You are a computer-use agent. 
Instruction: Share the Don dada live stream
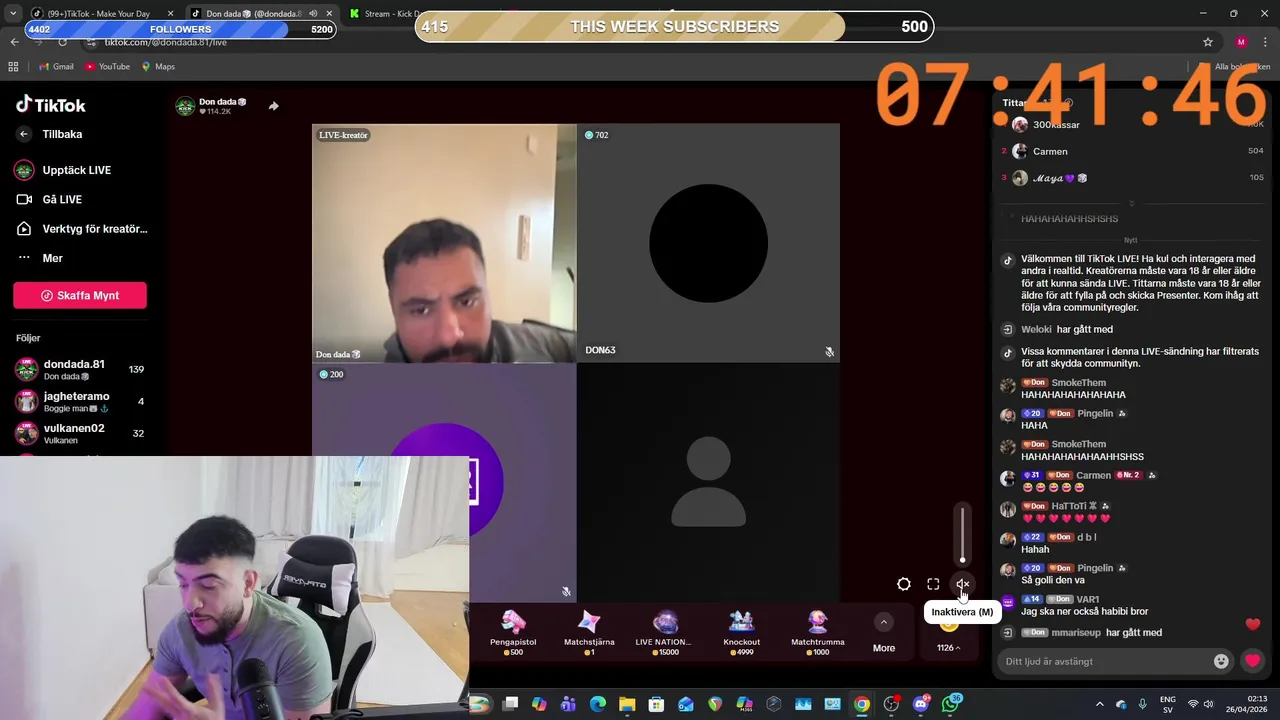coord(273,106)
